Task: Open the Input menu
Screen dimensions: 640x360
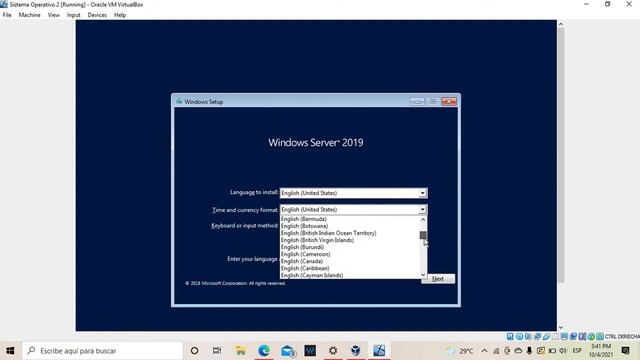Action: pyautogui.click(x=73, y=15)
